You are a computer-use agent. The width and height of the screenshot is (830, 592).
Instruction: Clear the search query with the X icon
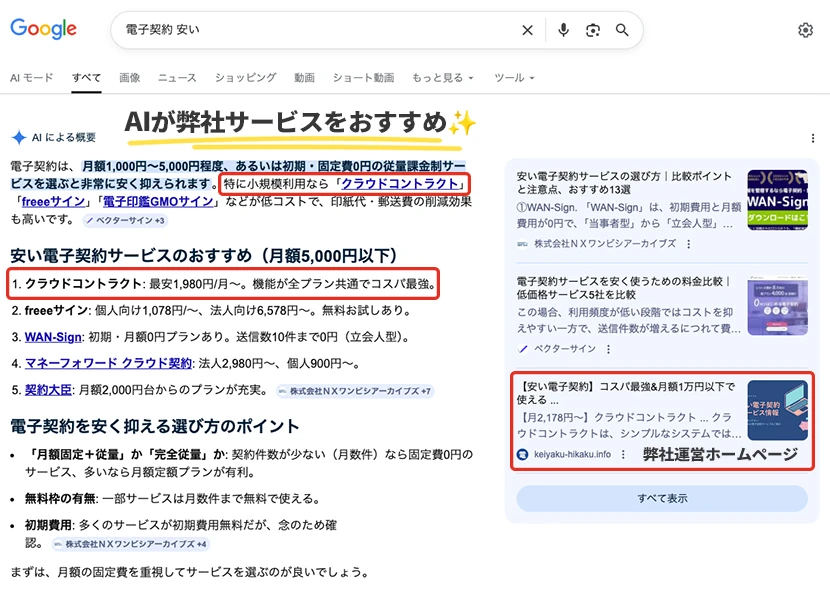click(x=527, y=30)
